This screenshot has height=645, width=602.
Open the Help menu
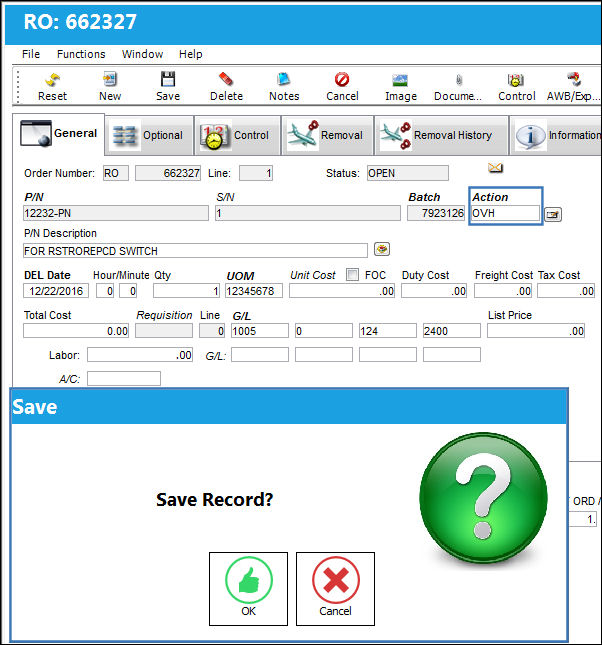click(x=191, y=54)
